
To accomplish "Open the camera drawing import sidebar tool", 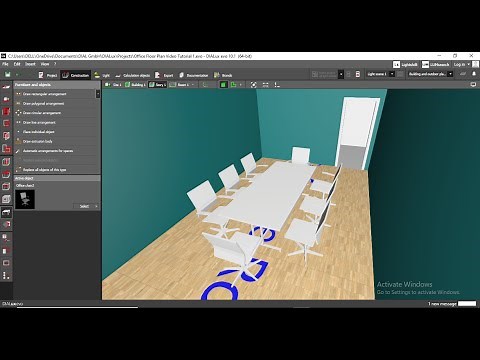I will 6,99.
